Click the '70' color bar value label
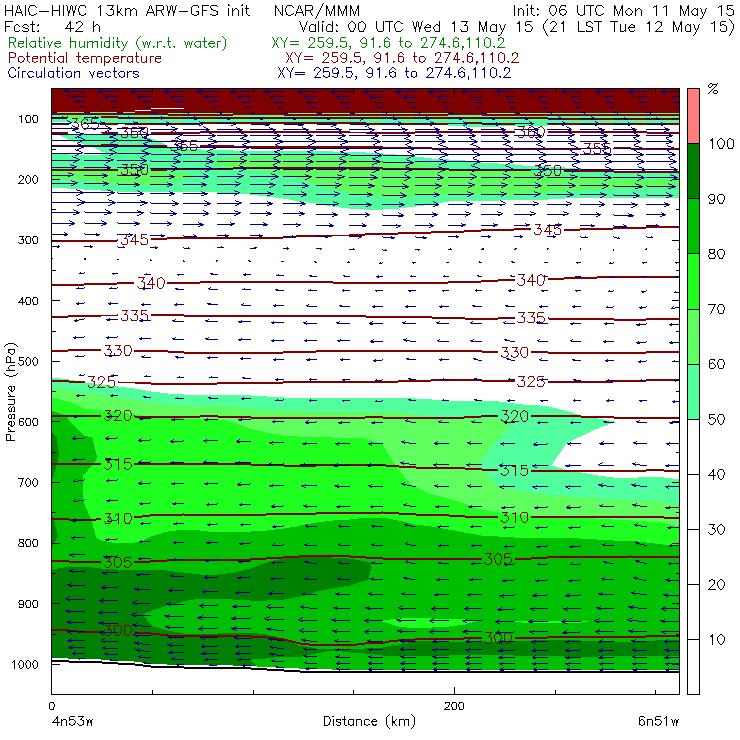 [x=716, y=309]
